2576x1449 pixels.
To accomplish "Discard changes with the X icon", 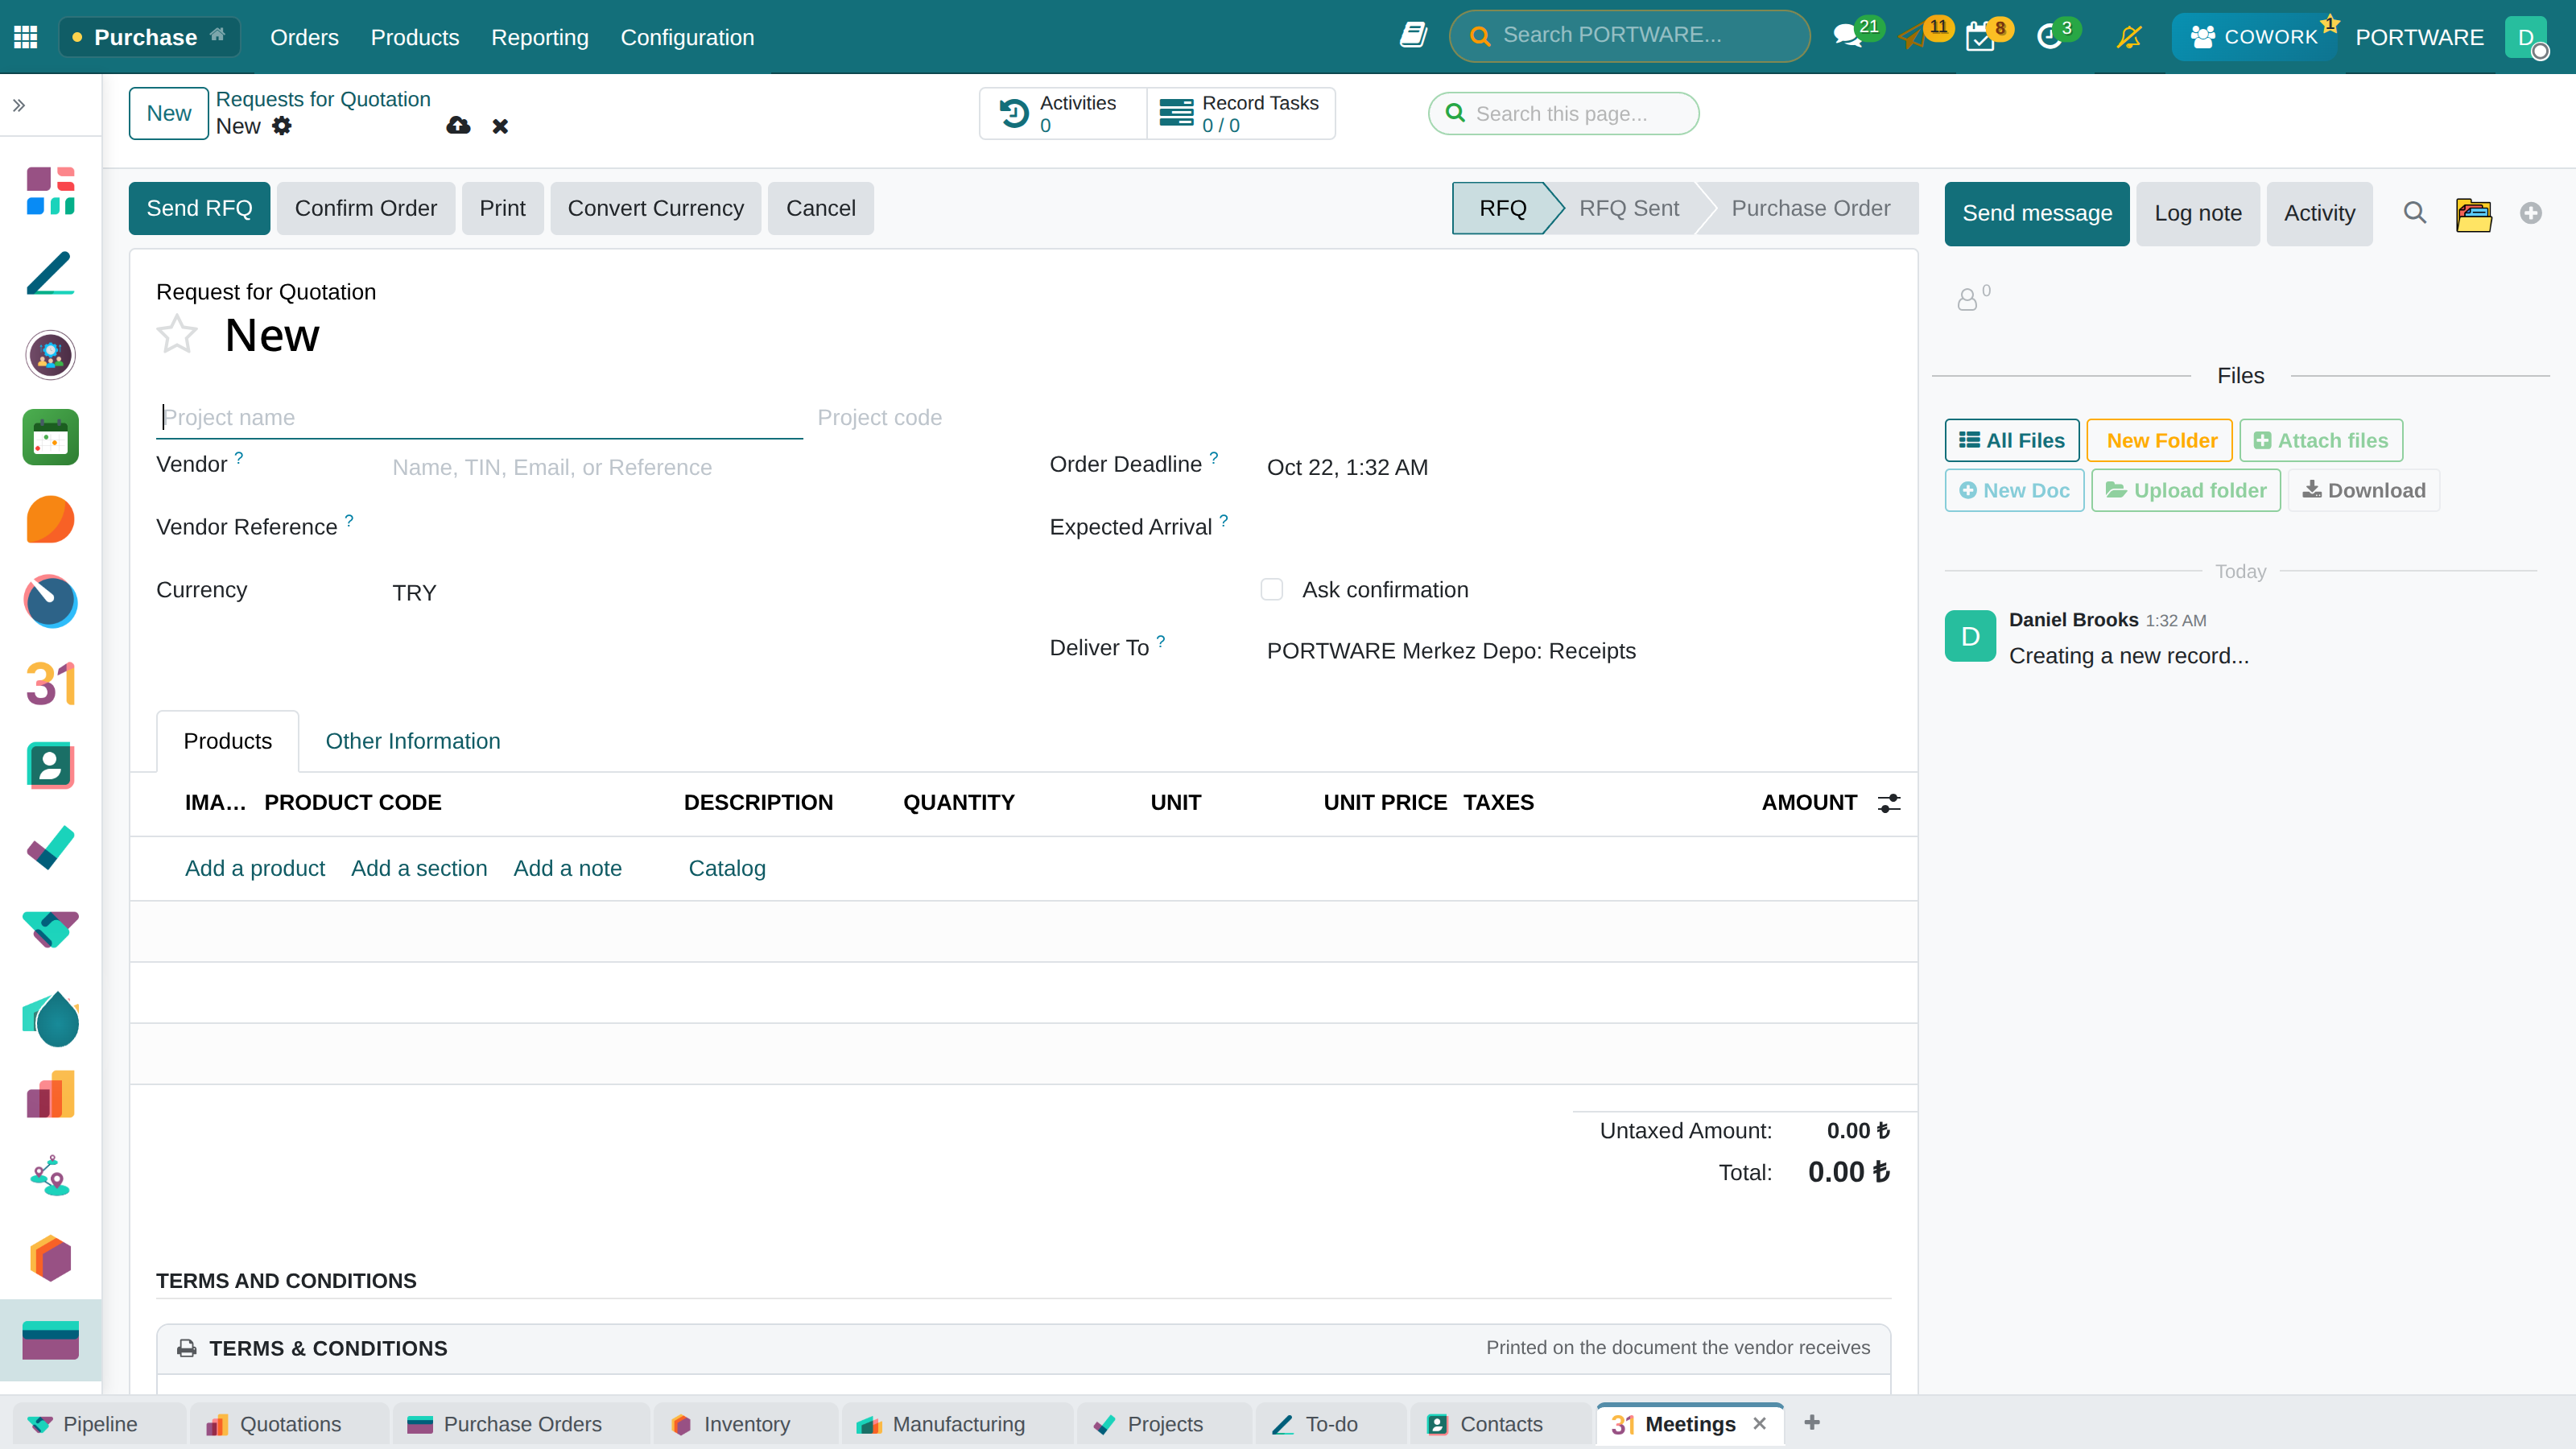I will [x=500, y=126].
